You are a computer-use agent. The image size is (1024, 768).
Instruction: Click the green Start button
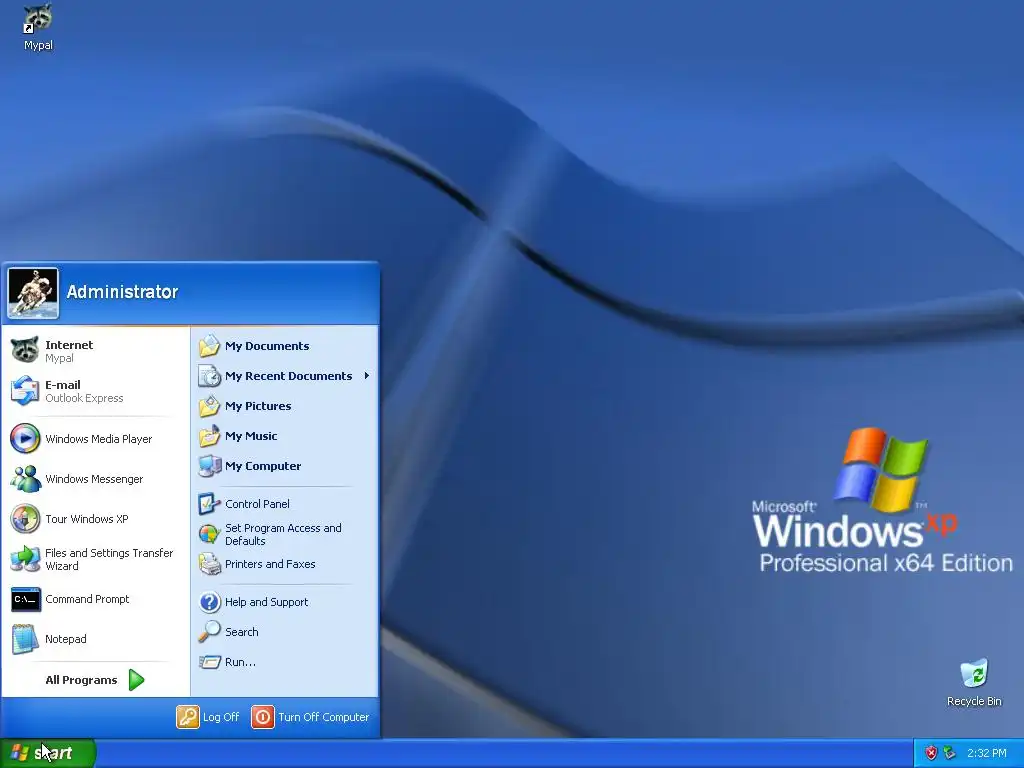pos(48,753)
